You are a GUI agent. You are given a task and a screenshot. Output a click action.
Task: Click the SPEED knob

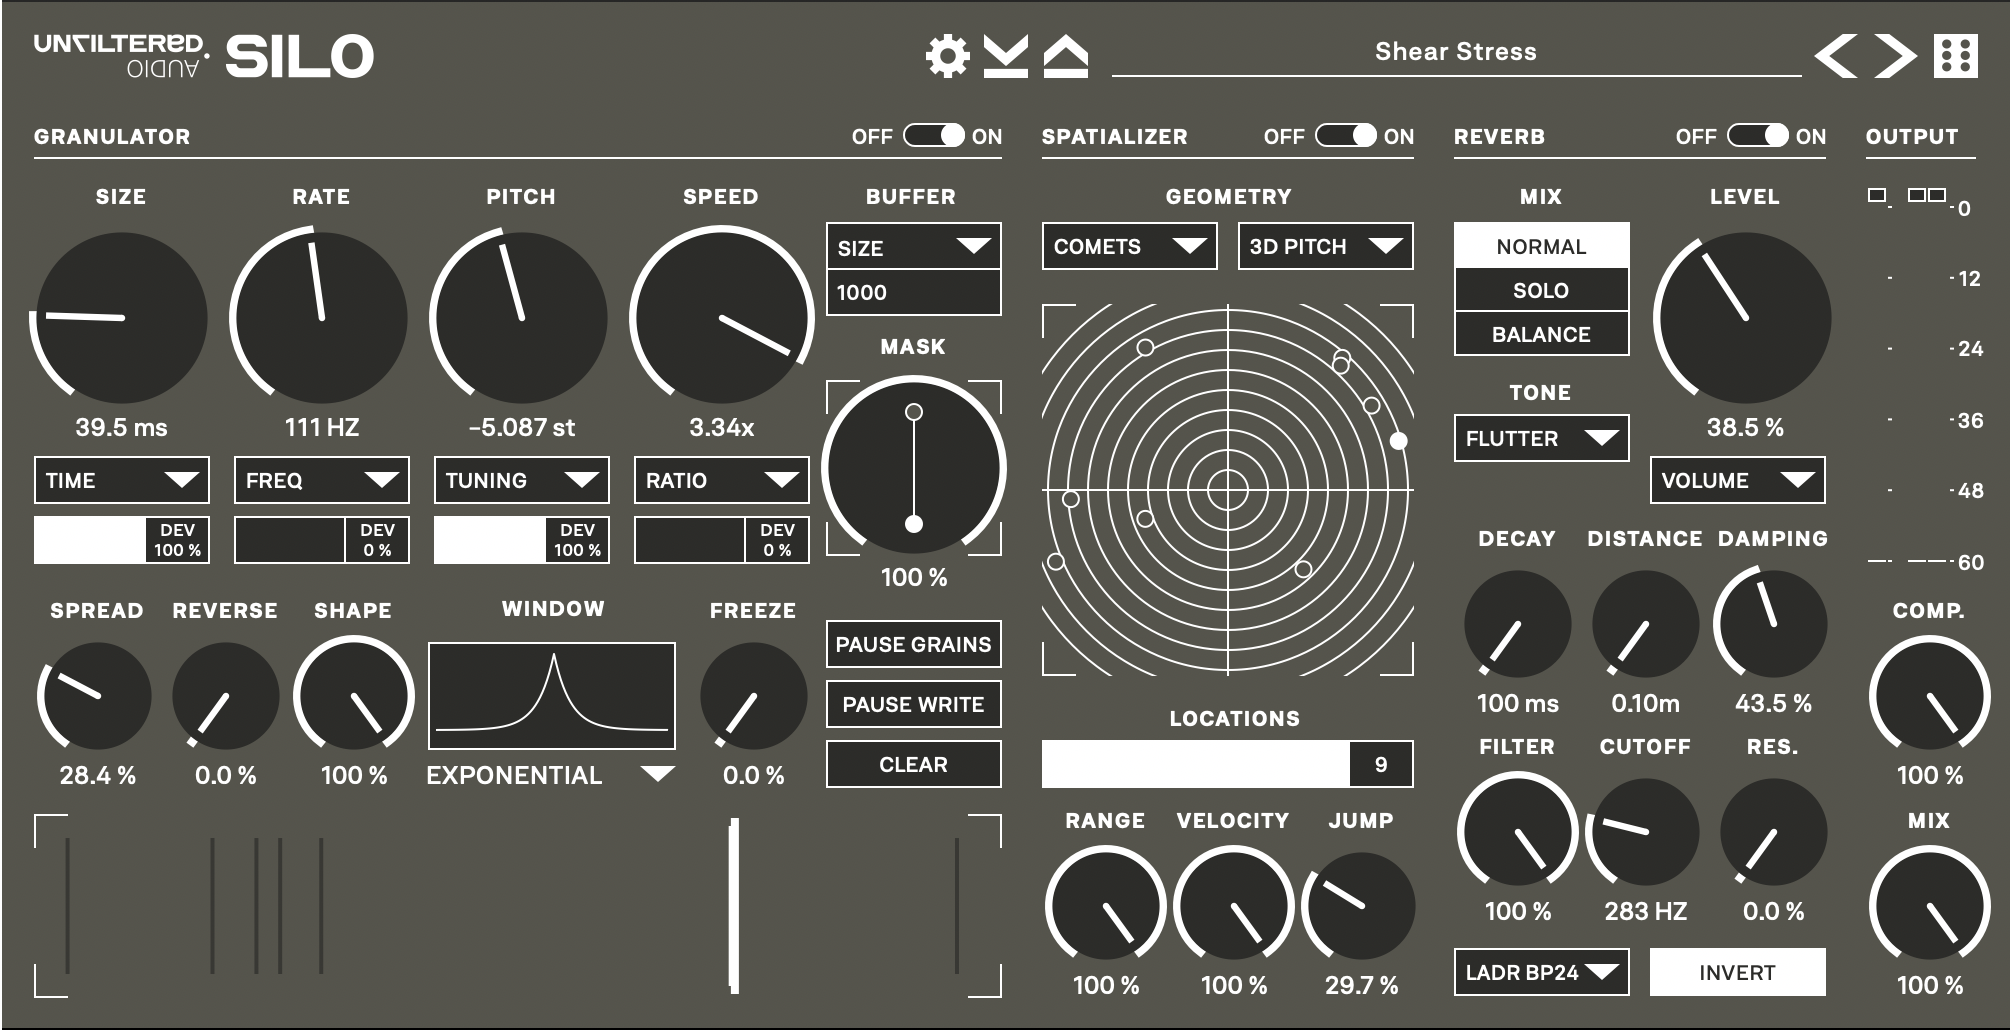(x=721, y=318)
